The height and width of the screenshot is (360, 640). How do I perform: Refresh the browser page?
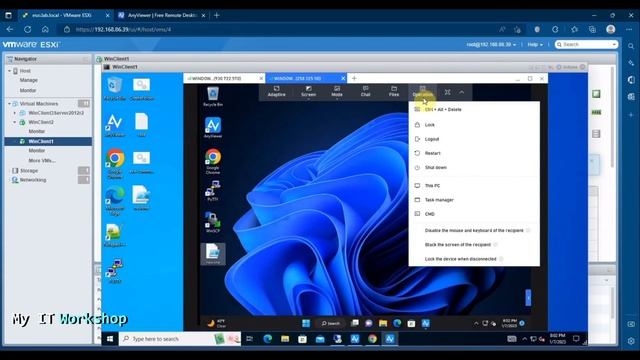(x=27, y=29)
